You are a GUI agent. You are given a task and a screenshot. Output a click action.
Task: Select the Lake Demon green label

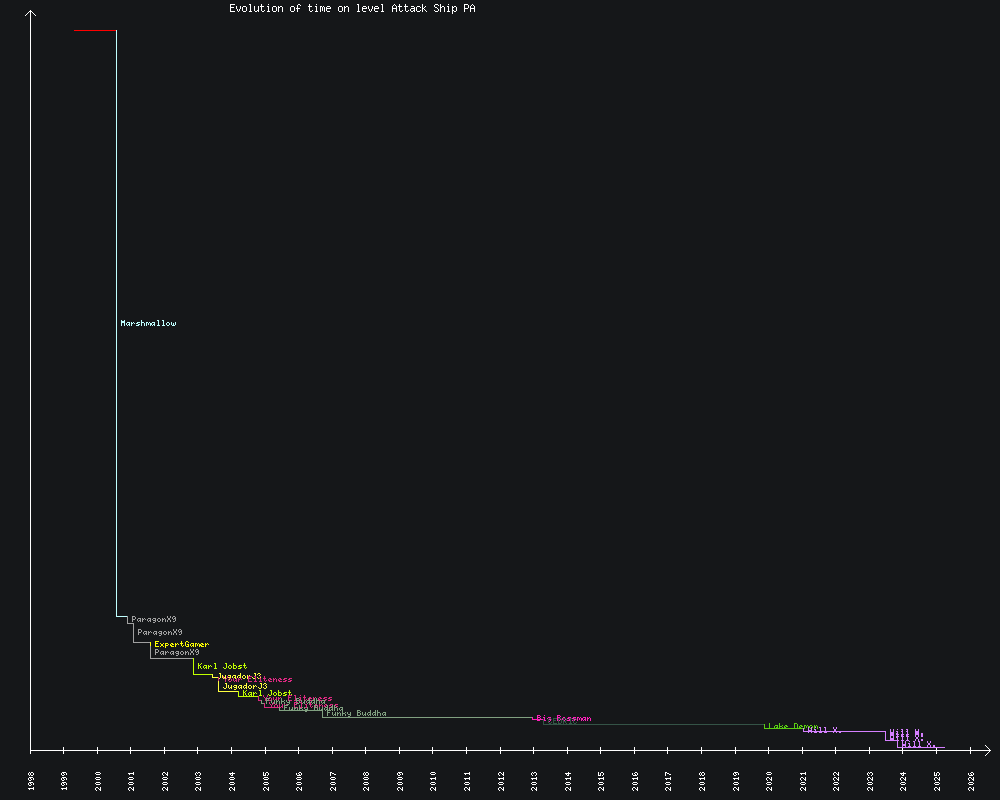coord(793,726)
